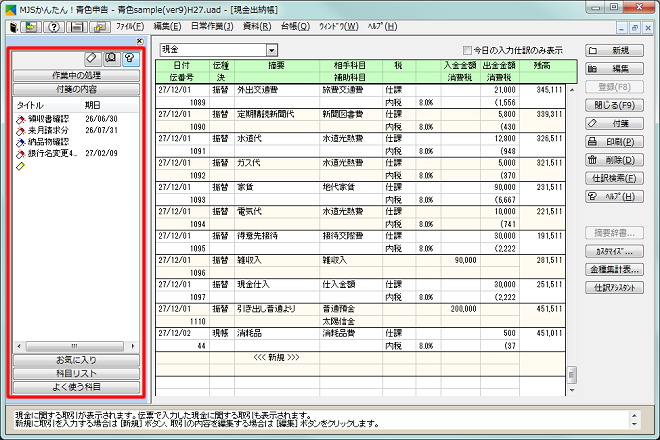Click the side panel horizontal scrollbar
660x440 pixels.
pos(76,346)
